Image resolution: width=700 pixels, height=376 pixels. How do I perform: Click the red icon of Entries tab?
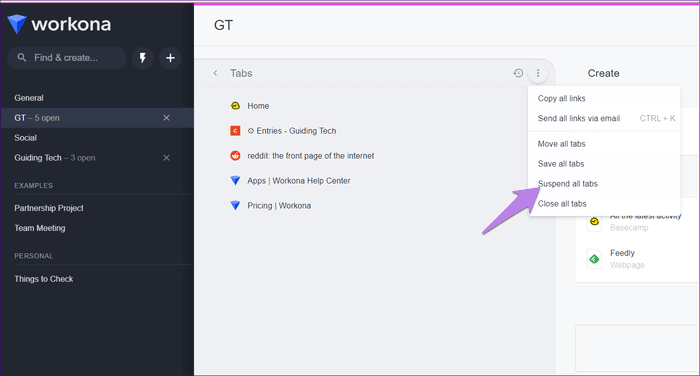235,131
